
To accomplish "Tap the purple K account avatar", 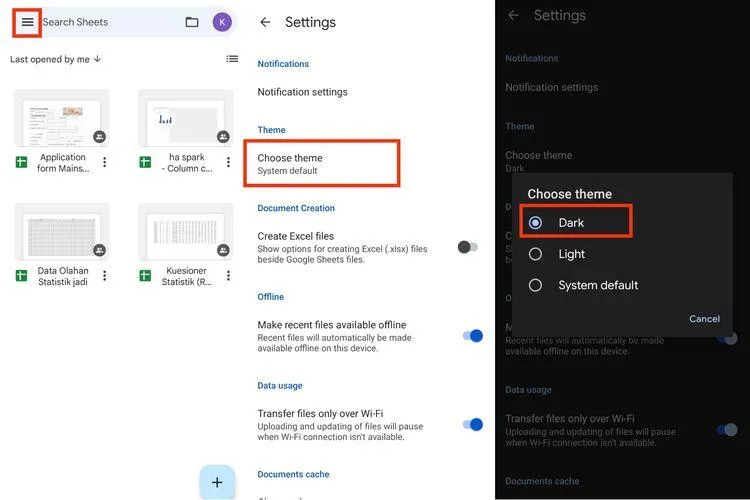I will (222, 22).
